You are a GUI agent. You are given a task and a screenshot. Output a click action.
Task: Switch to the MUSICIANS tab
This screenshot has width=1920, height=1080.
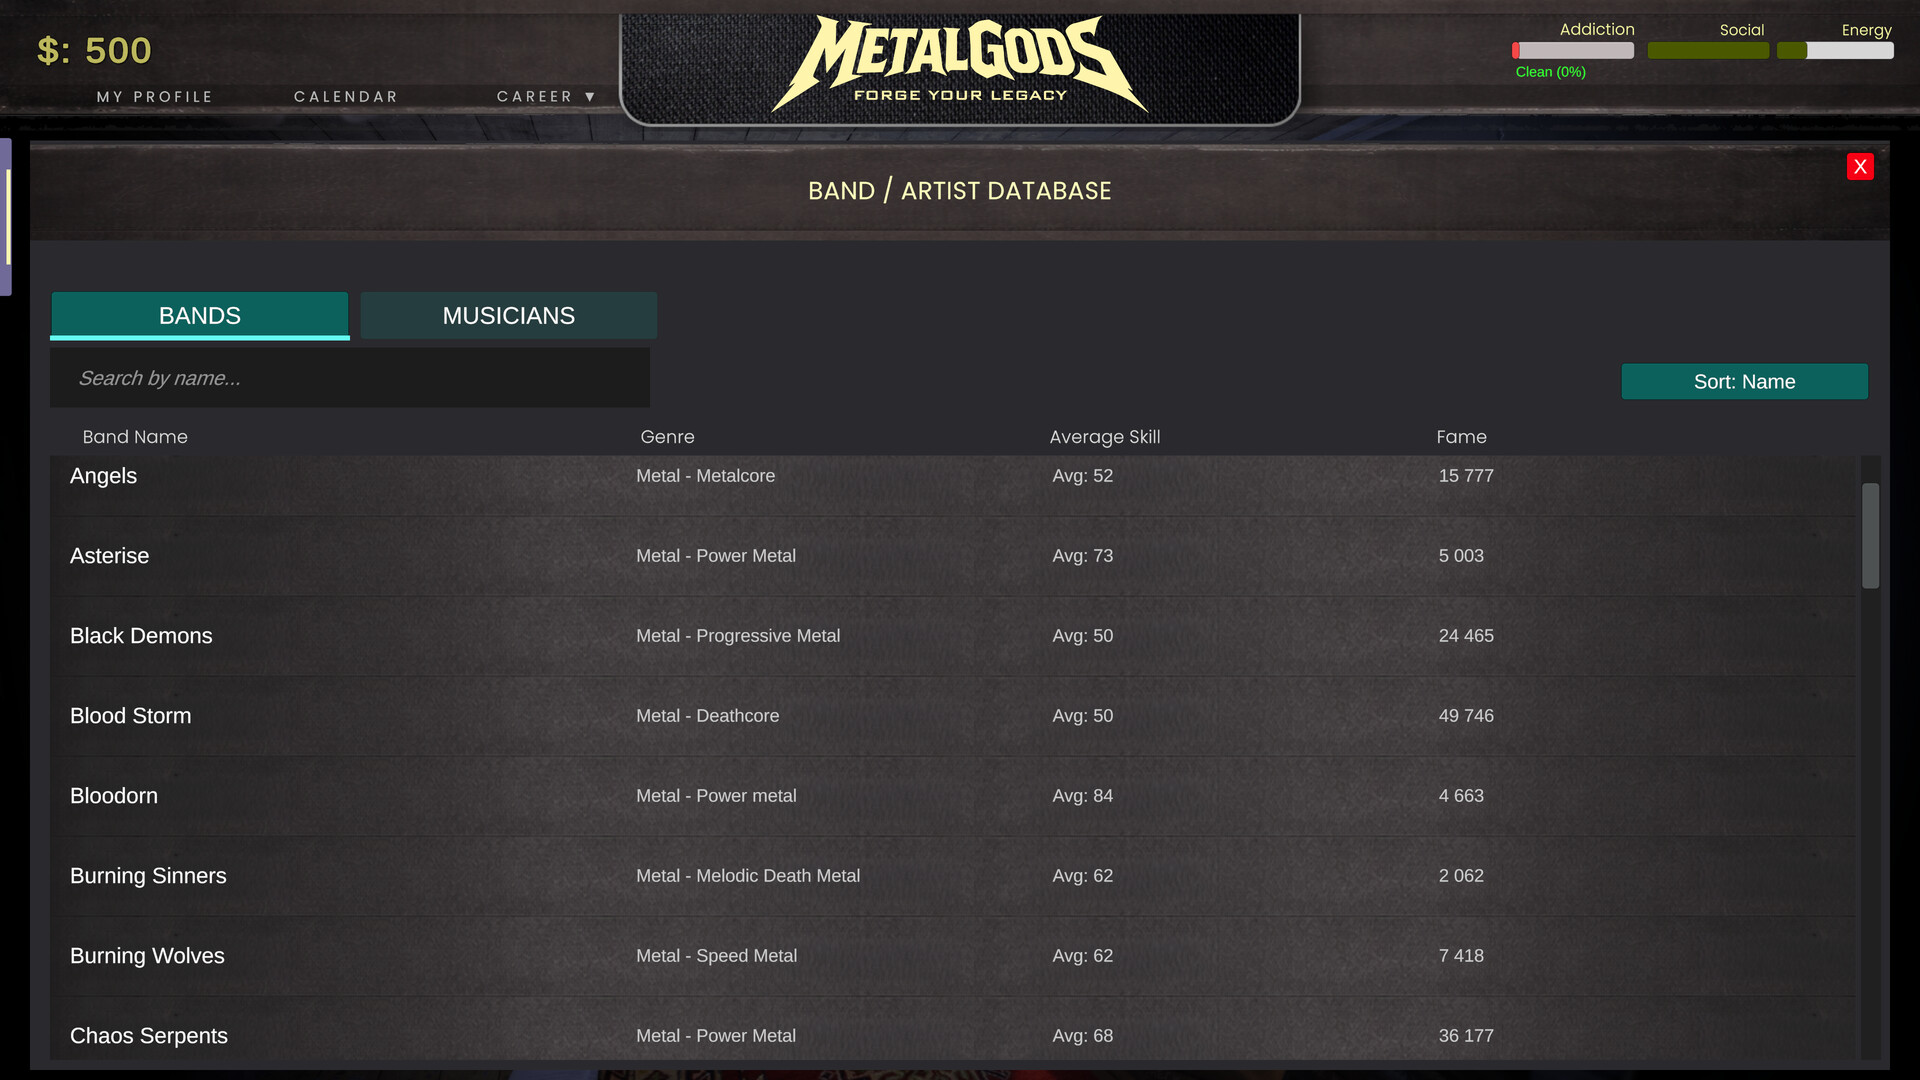click(508, 315)
